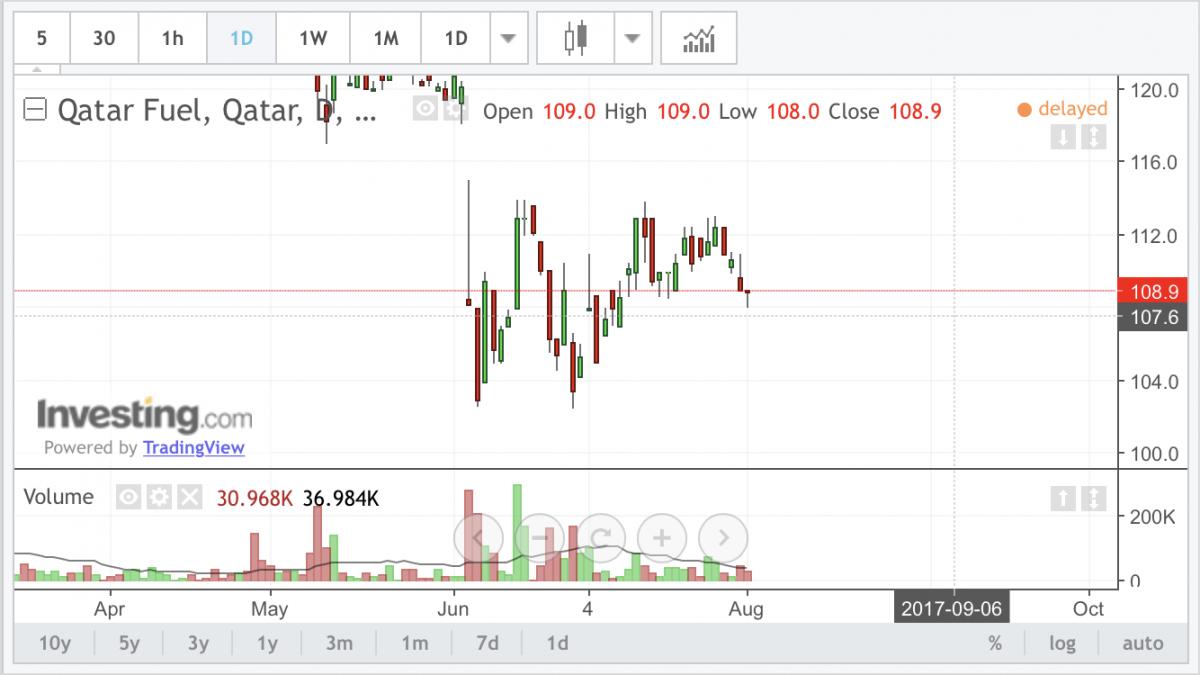Viewport: 1200px width, 675px height.
Task: Click the Aug time axis label
Action: (747, 608)
